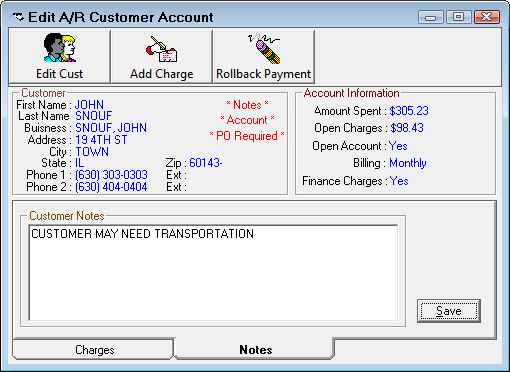Viewport: 510px width, 372px height.
Task: Click billing value Monthly
Action: tap(408, 163)
